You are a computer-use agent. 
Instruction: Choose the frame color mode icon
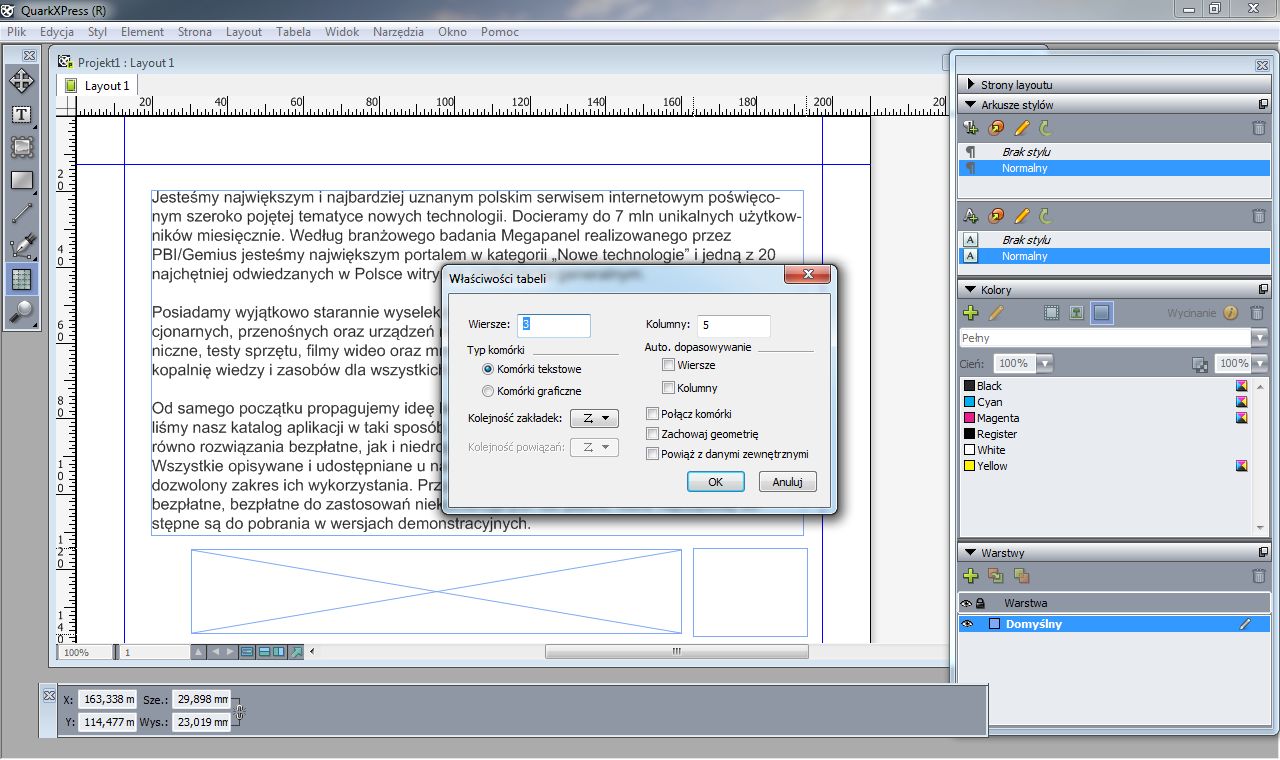point(1051,313)
